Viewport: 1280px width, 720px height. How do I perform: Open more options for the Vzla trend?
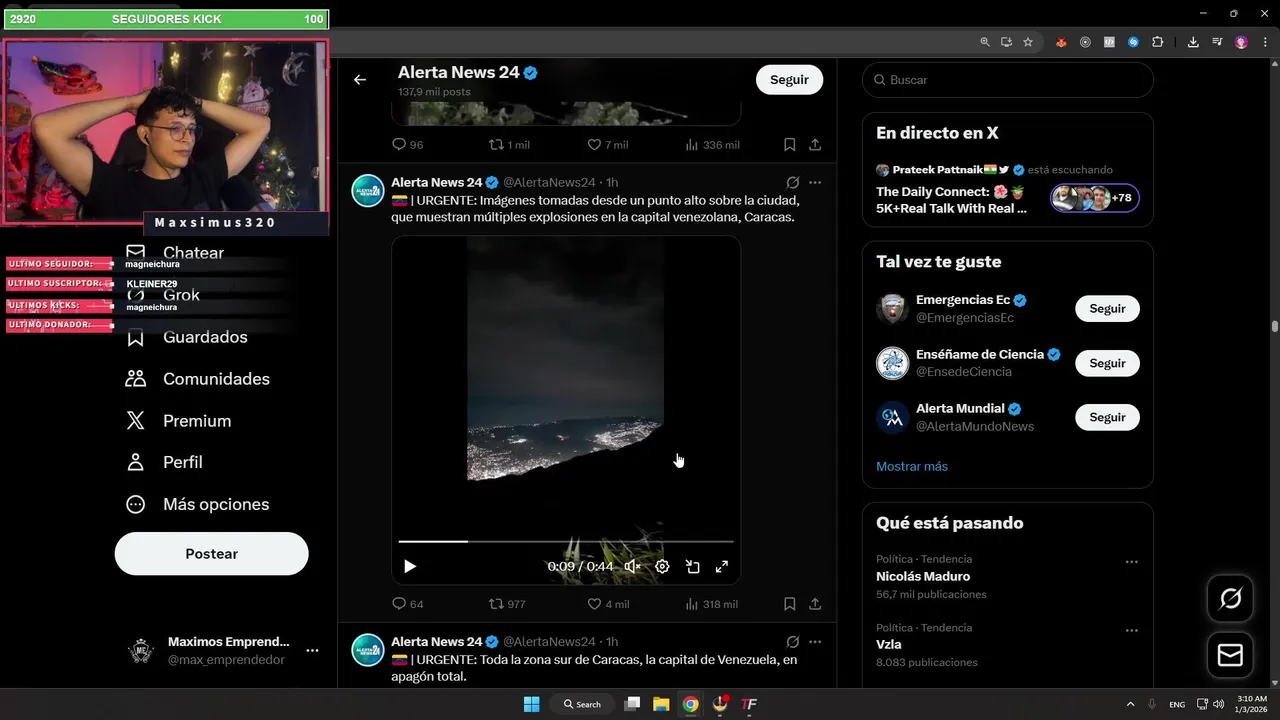coord(1131,631)
